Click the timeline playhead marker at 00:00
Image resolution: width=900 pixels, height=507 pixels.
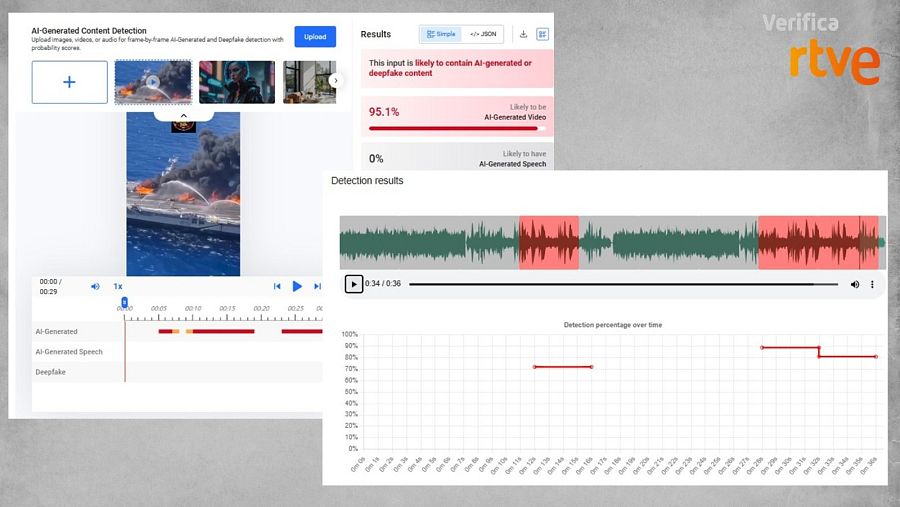coord(125,301)
